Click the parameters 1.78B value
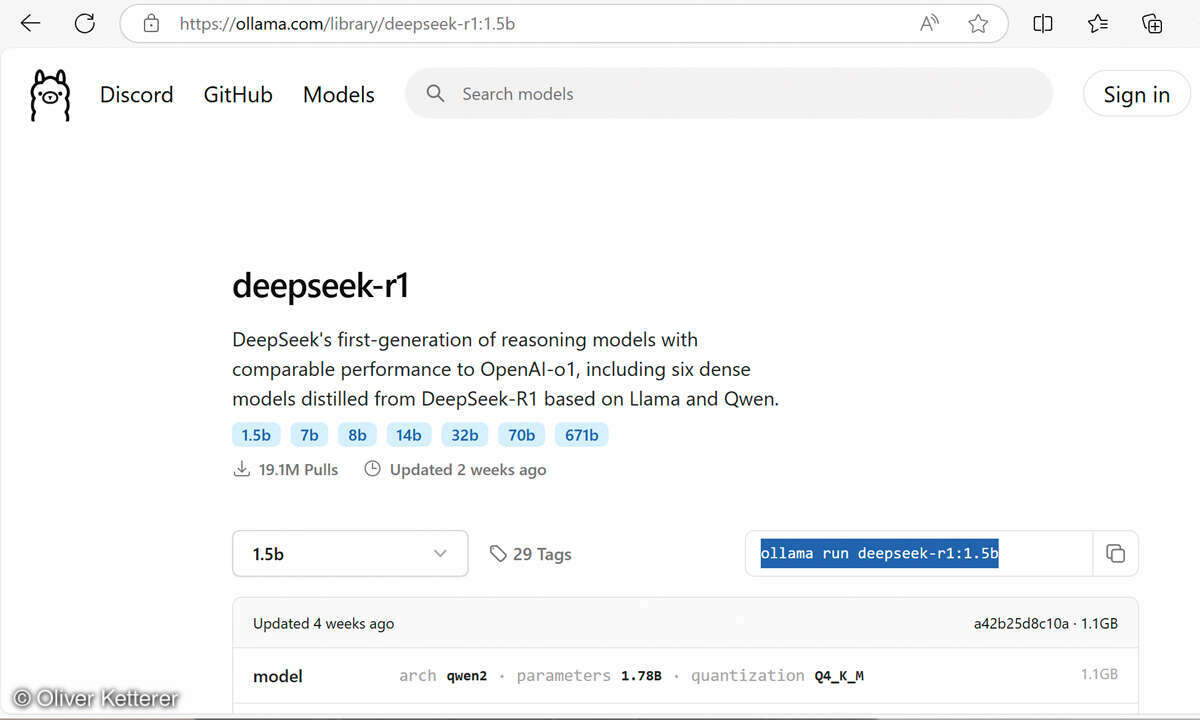The image size is (1200, 720). pyautogui.click(x=641, y=676)
